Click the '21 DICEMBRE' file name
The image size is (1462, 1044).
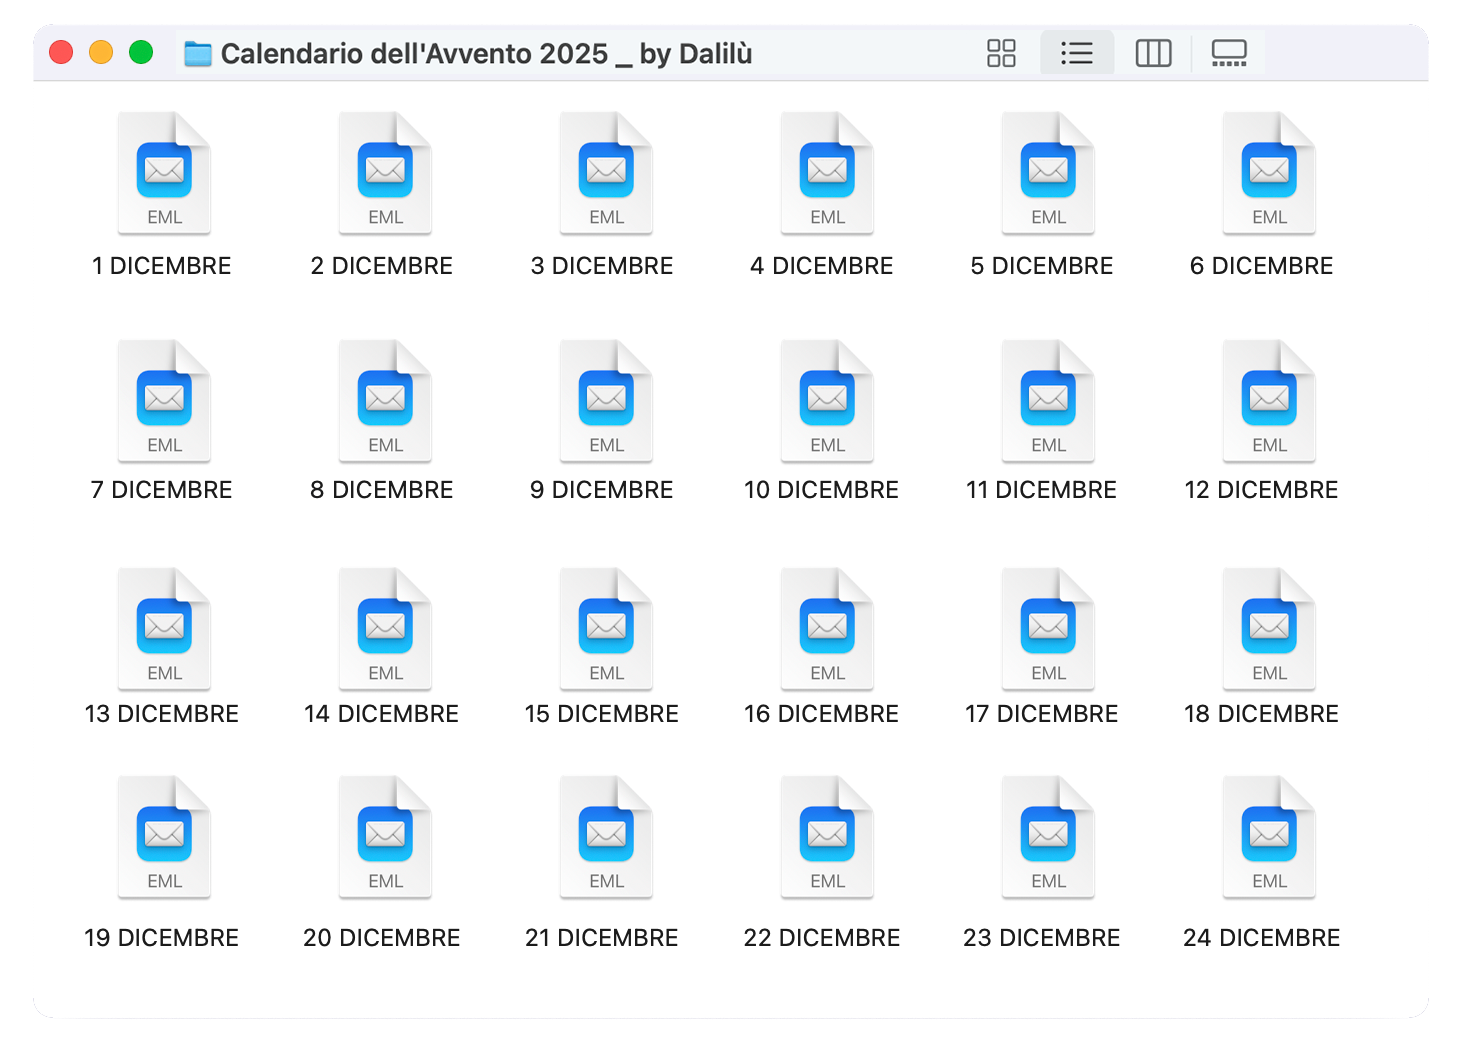pyautogui.click(x=602, y=938)
